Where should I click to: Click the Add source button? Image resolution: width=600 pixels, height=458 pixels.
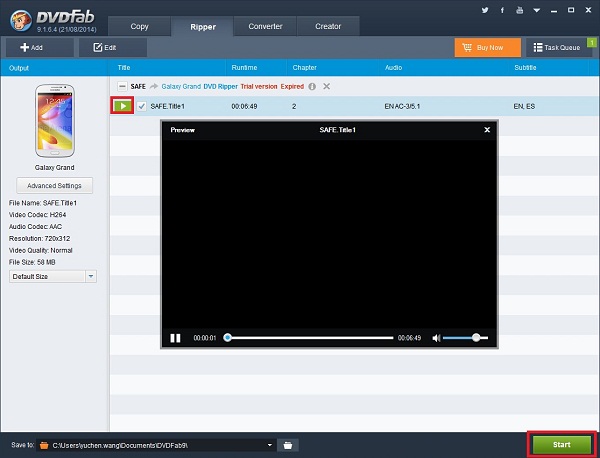[39, 47]
